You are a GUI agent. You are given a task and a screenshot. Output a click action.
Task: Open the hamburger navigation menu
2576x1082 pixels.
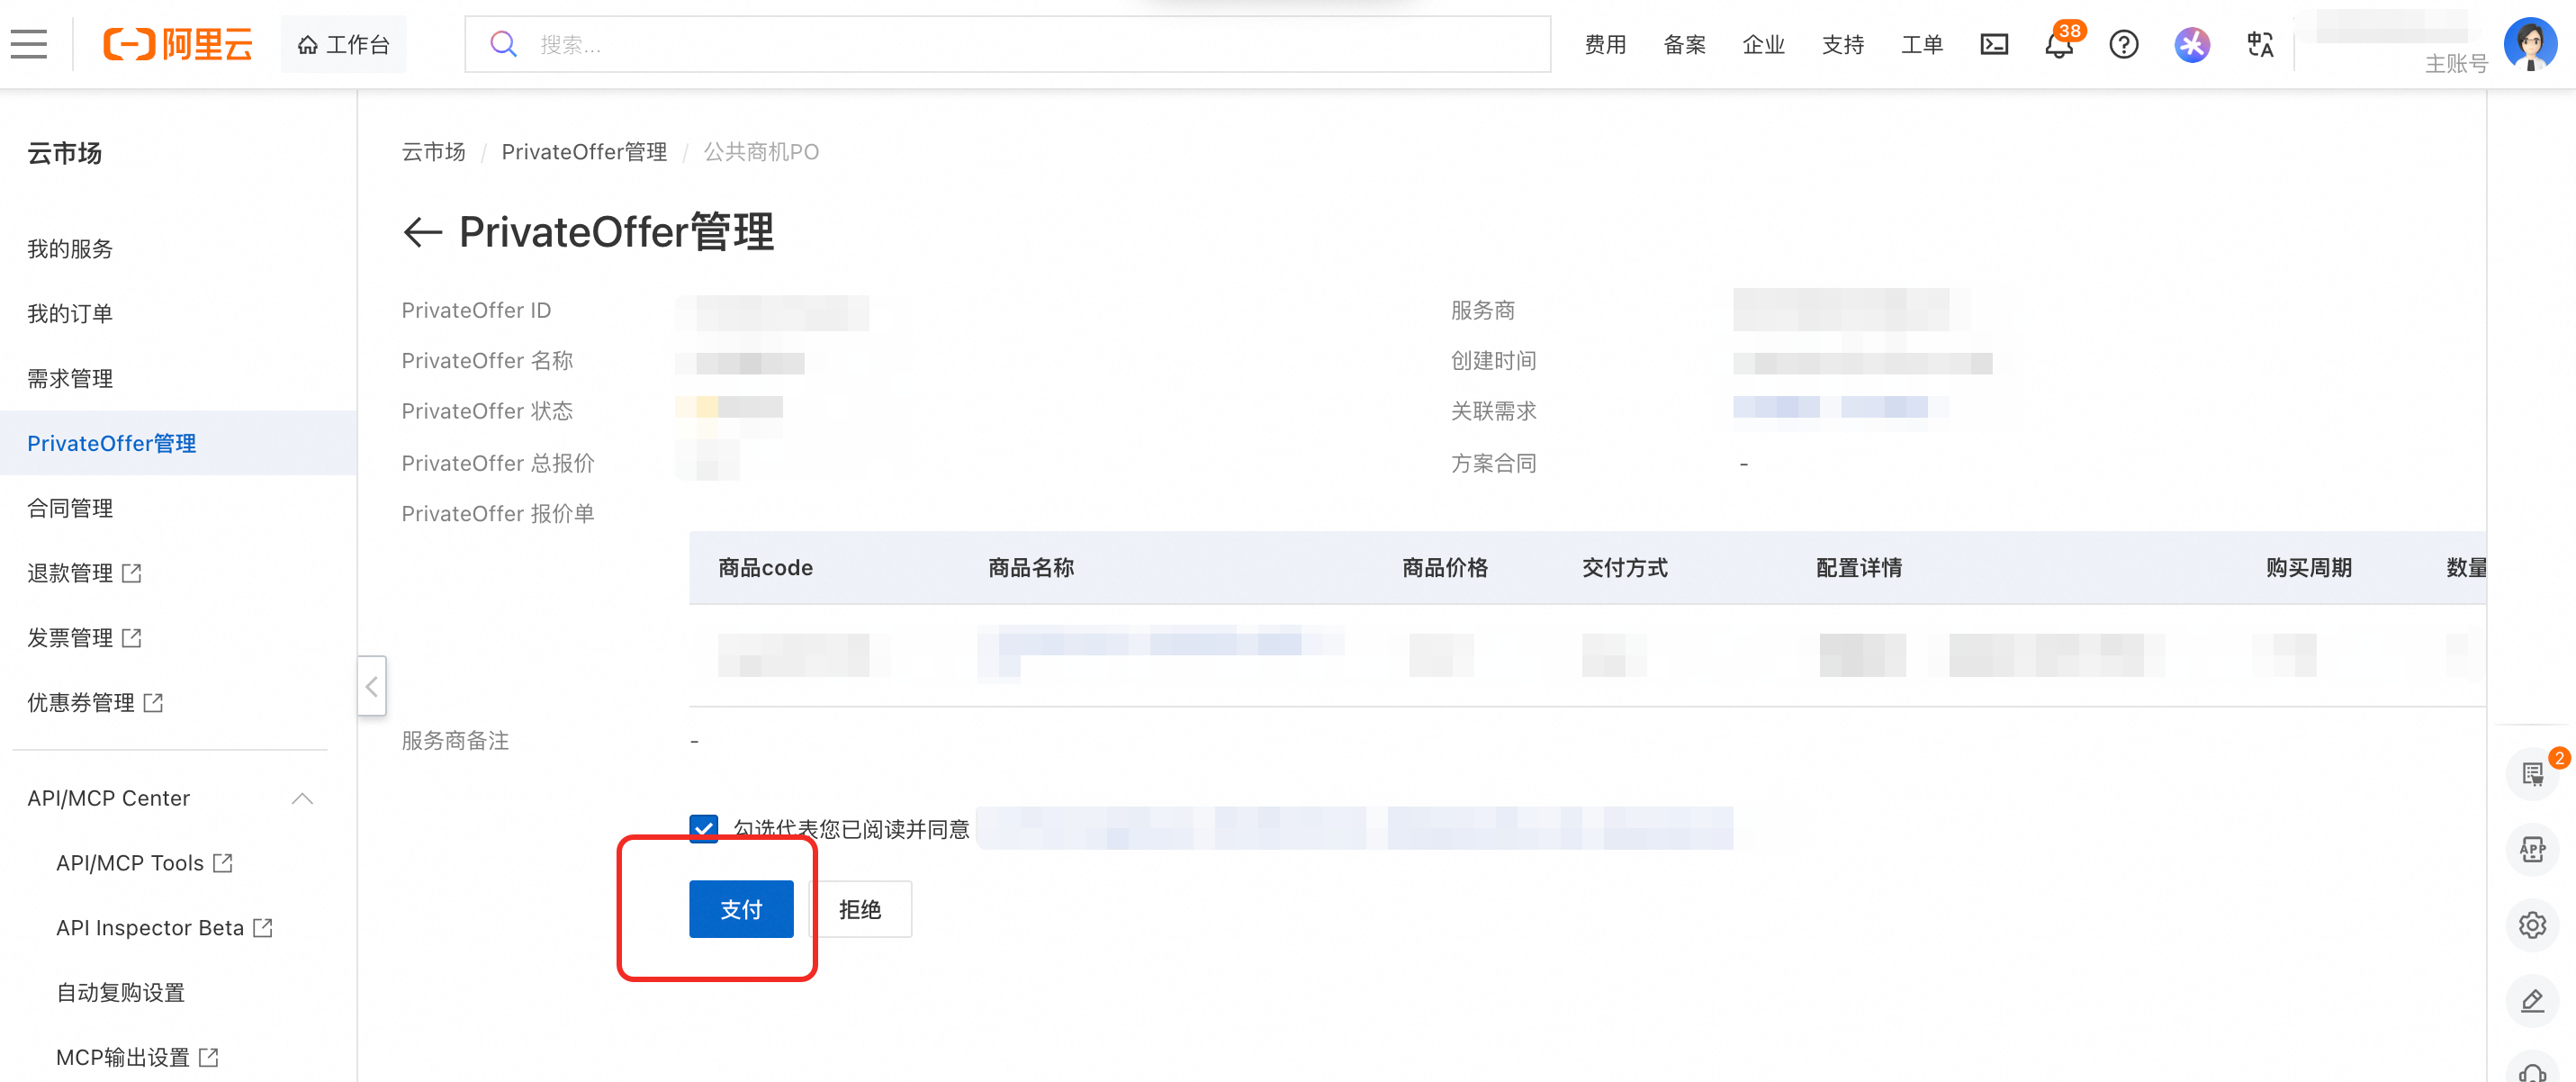click(29, 44)
